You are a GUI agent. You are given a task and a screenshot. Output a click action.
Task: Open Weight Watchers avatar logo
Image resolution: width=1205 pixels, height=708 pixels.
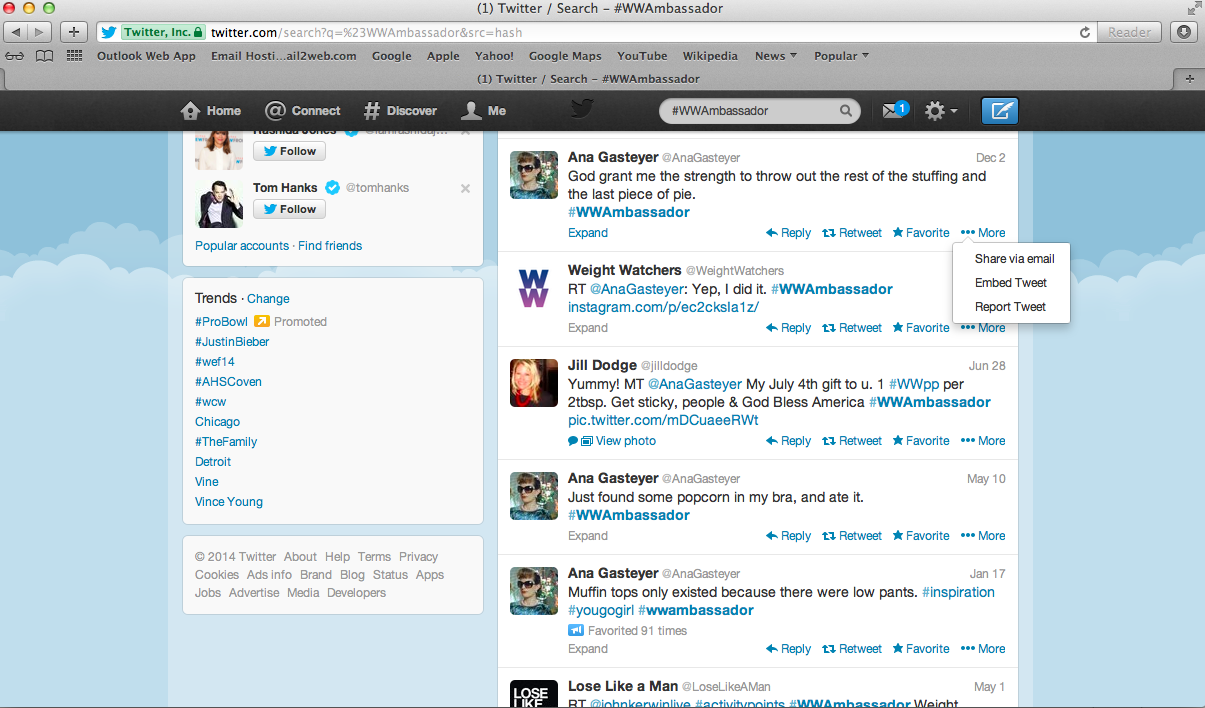click(x=534, y=287)
